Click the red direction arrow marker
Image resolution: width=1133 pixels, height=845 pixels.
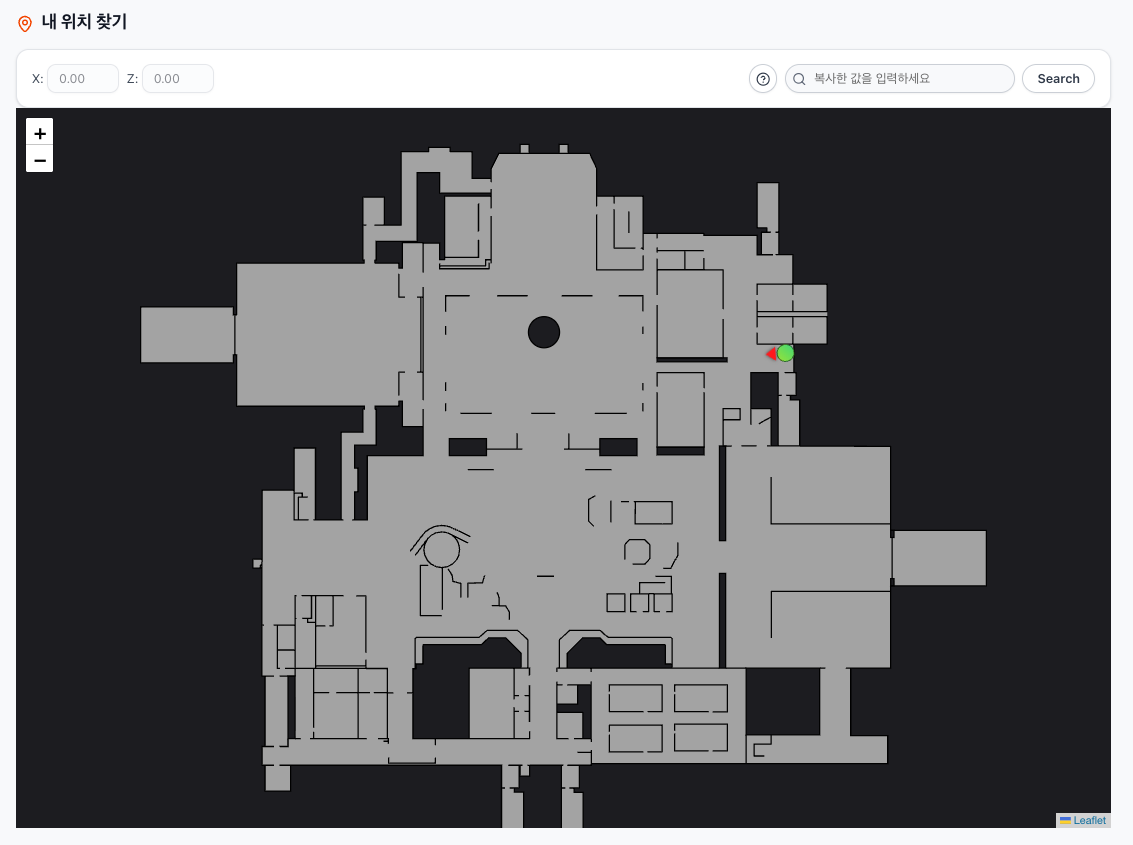771,353
